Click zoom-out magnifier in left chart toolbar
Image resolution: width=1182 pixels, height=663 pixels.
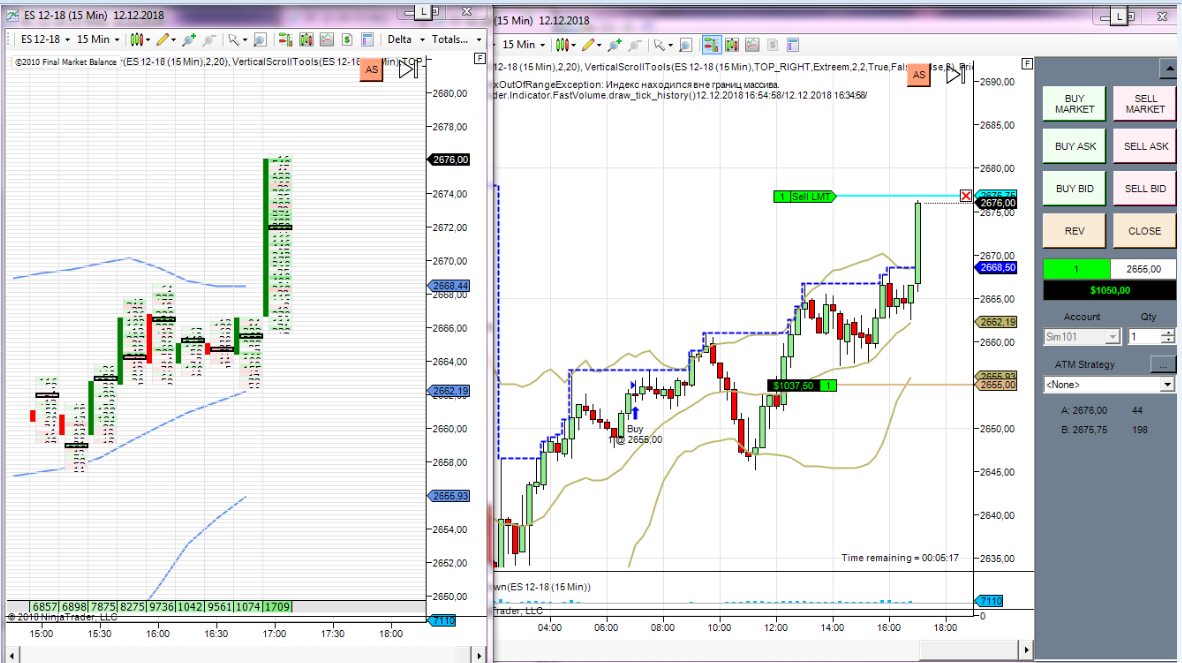(210, 39)
